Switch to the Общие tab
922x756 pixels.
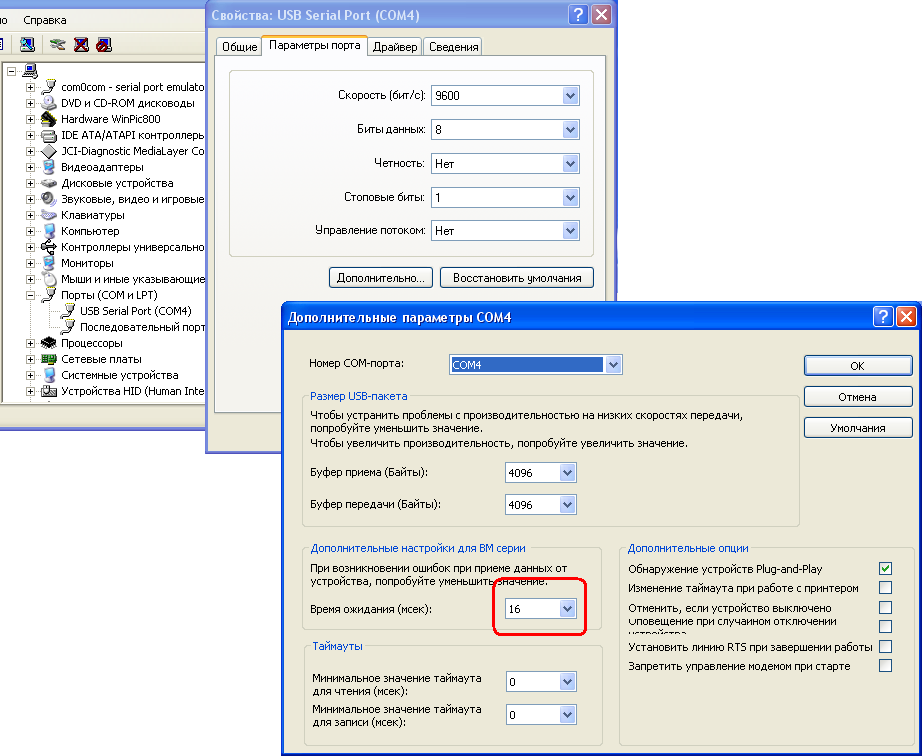(239, 46)
